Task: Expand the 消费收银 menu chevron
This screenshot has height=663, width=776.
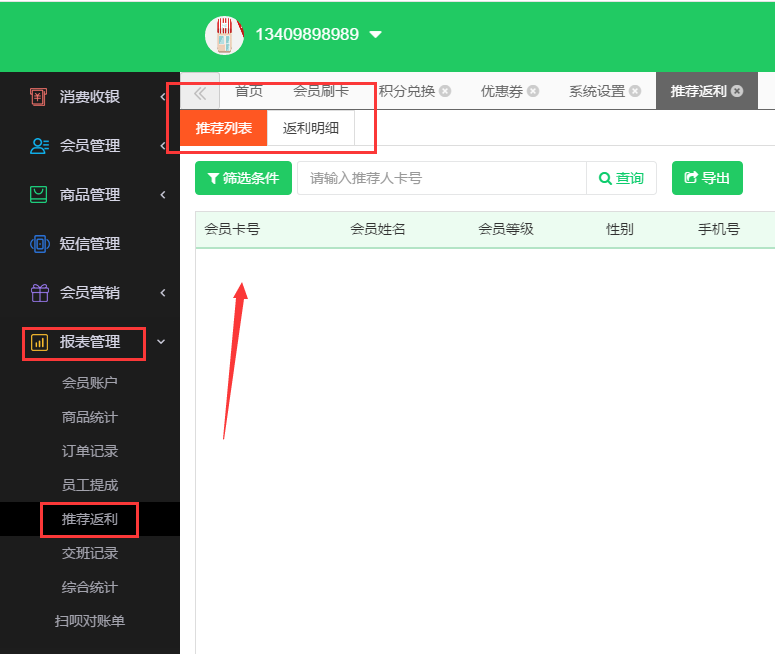Action: coord(163,97)
